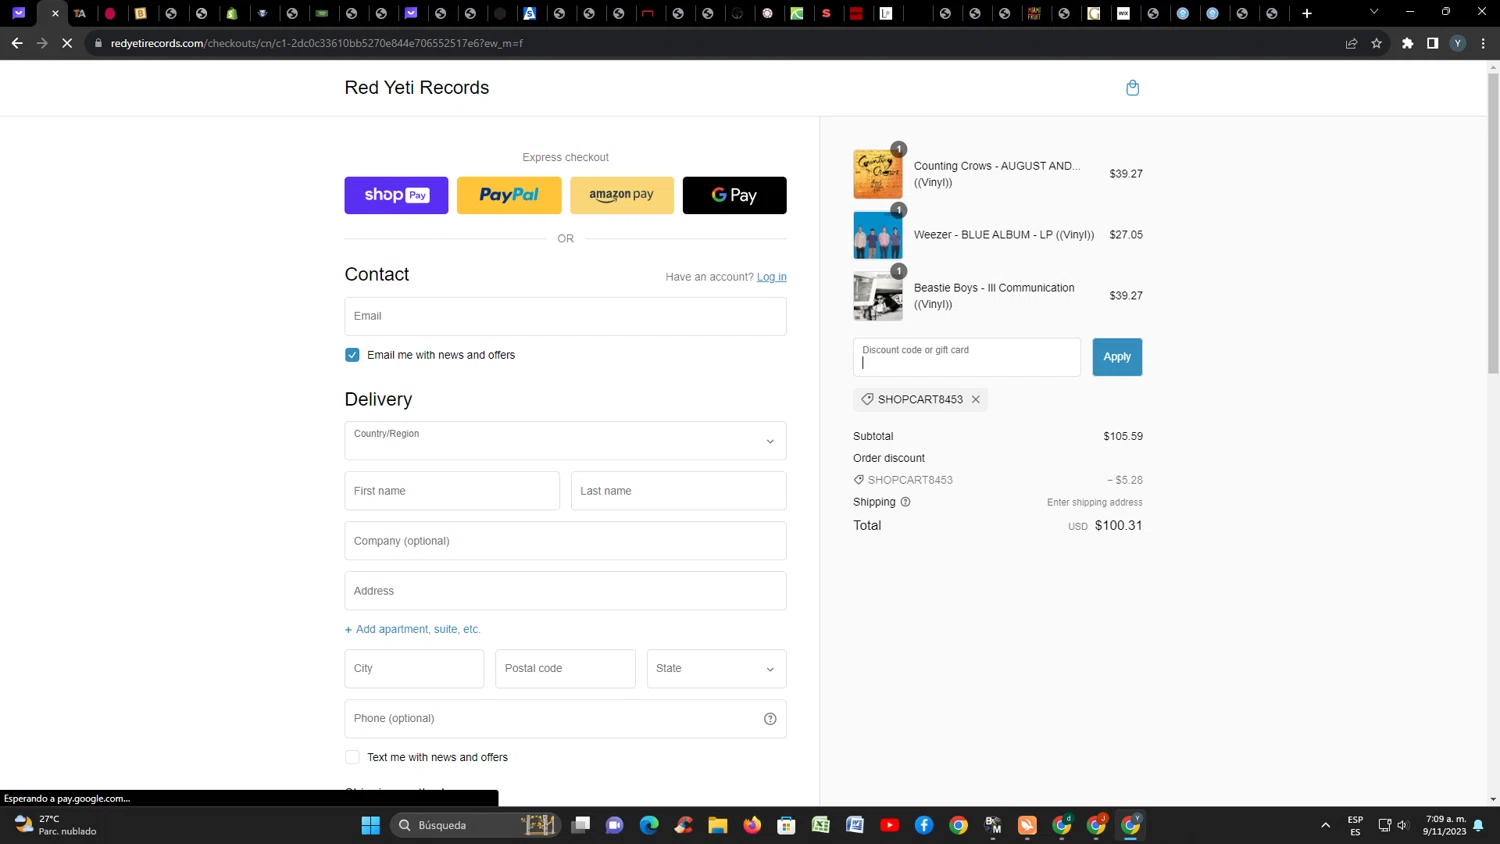Remove the SHOPCART8453 discount code
The width and height of the screenshot is (1500, 844).
pyautogui.click(x=976, y=400)
